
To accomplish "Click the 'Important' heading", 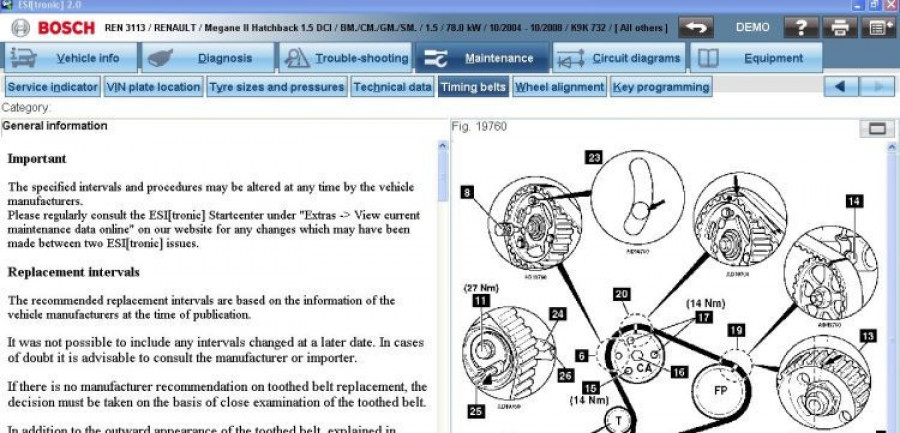I will coord(37,158).
